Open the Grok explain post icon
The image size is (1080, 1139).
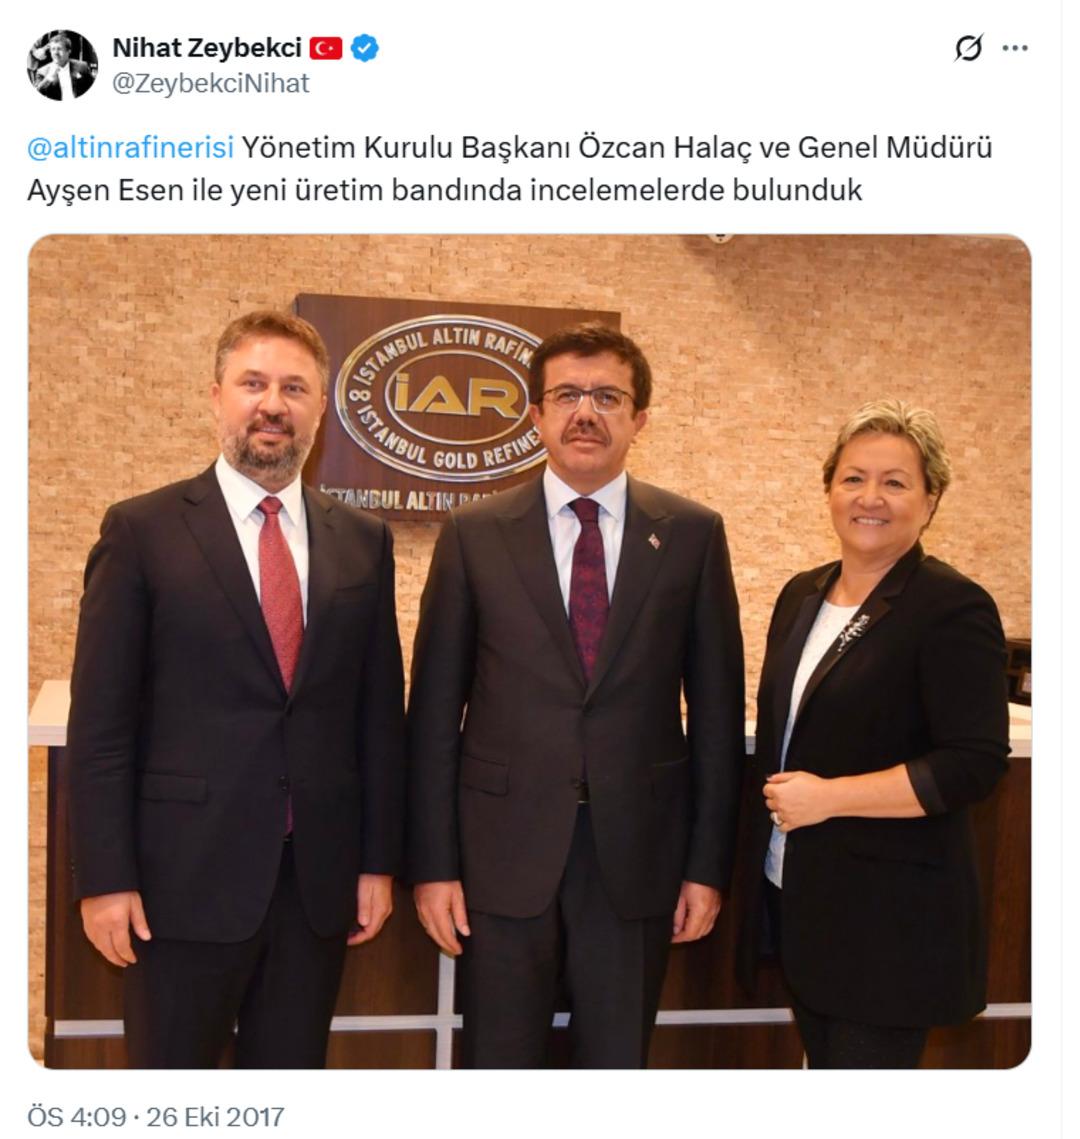(968, 48)
